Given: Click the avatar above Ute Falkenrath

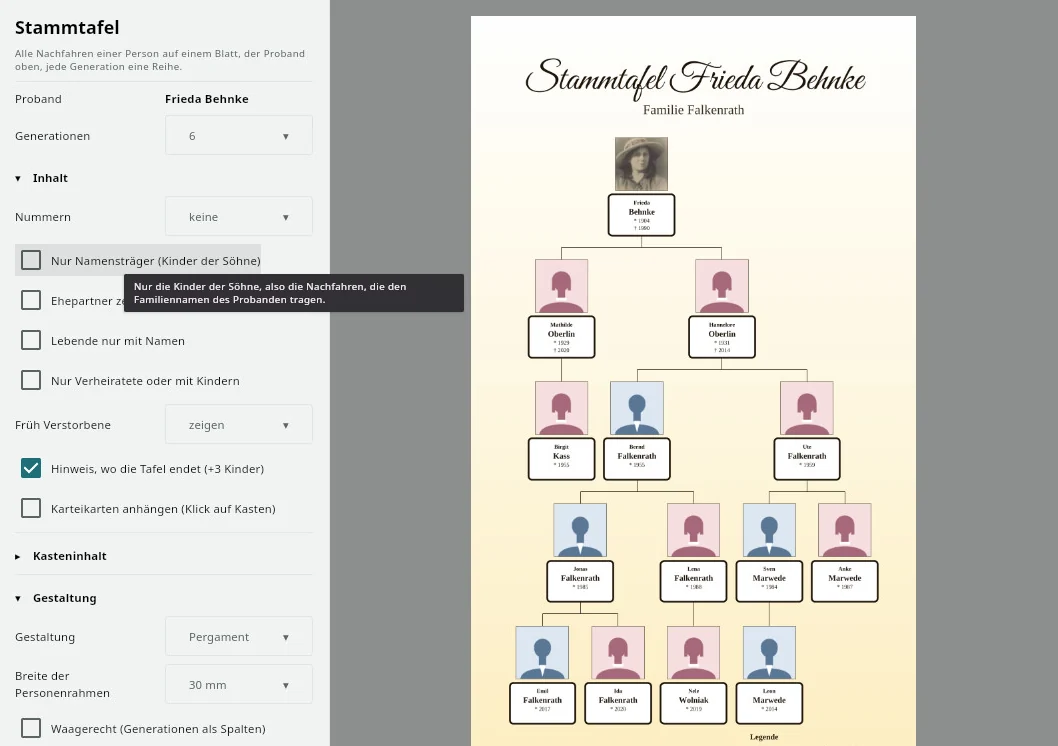Looking at the screenshot, I should [807, 408].
